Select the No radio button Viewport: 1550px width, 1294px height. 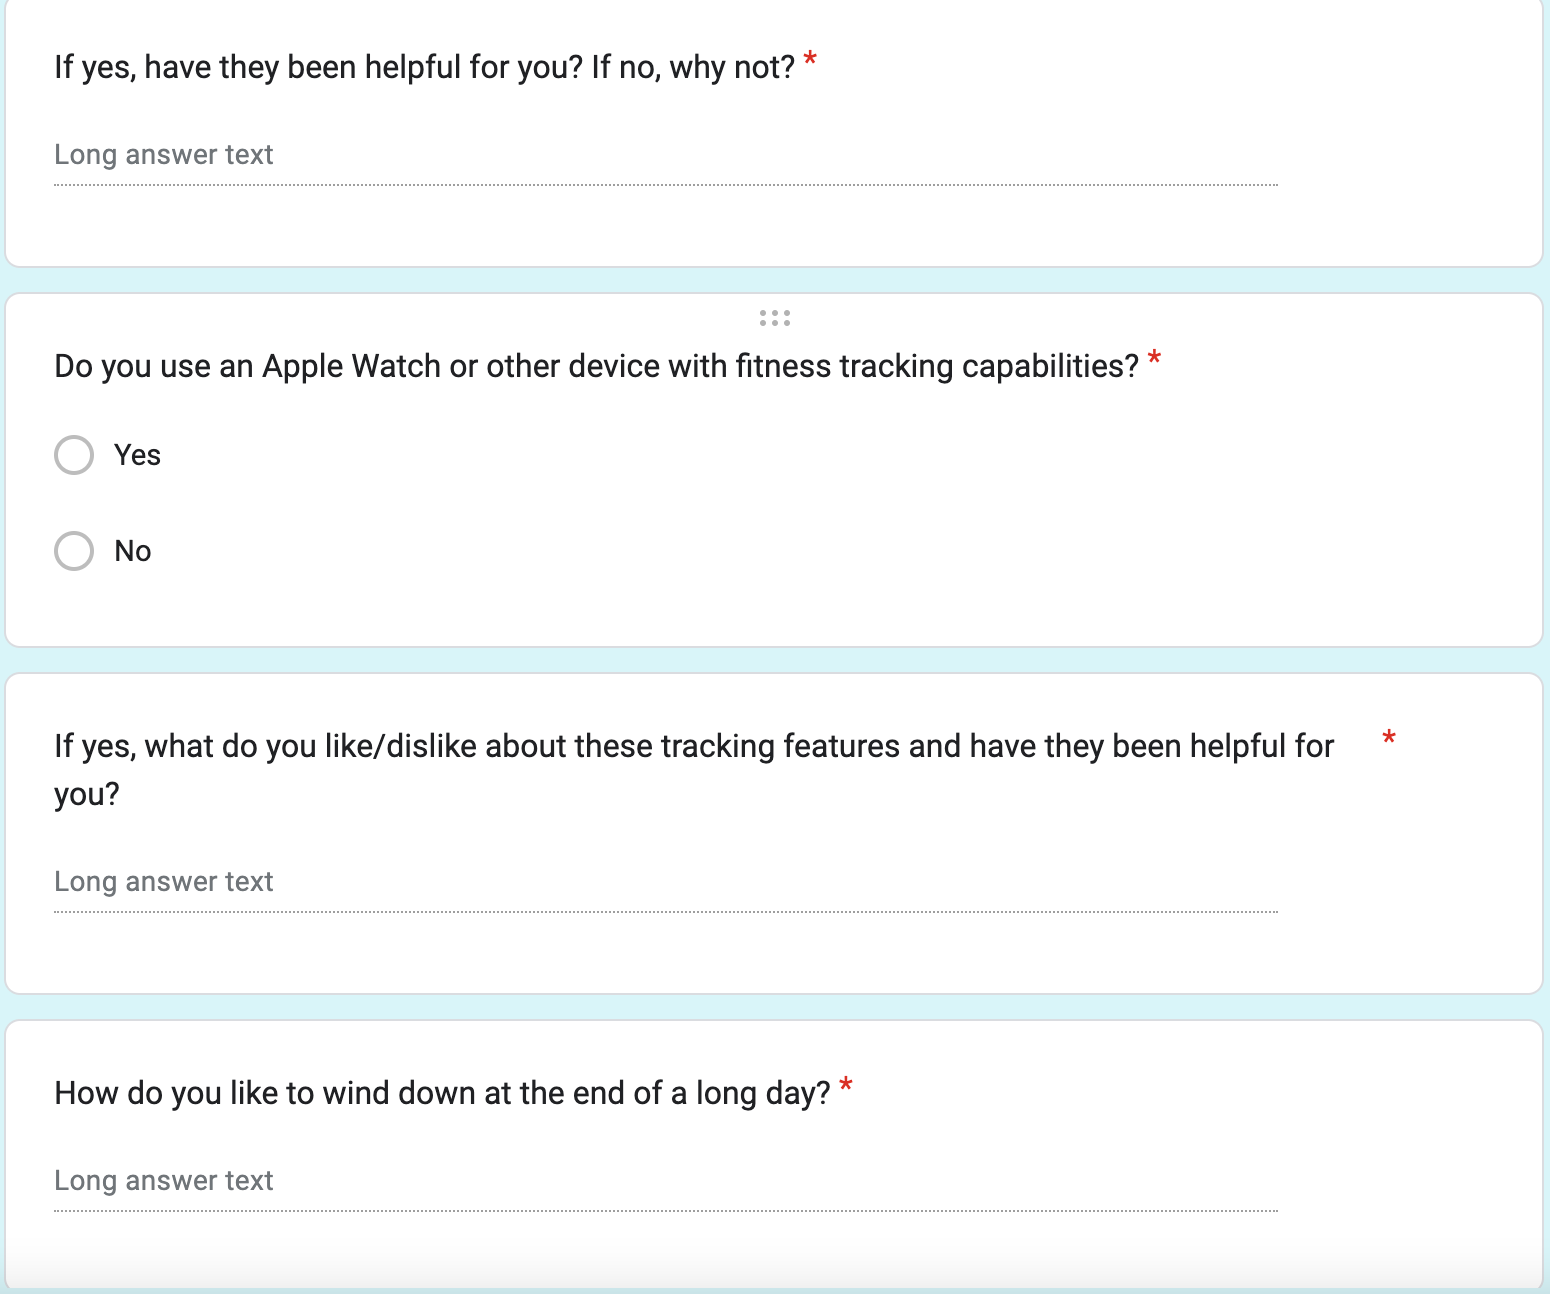[x=74, y=551]
